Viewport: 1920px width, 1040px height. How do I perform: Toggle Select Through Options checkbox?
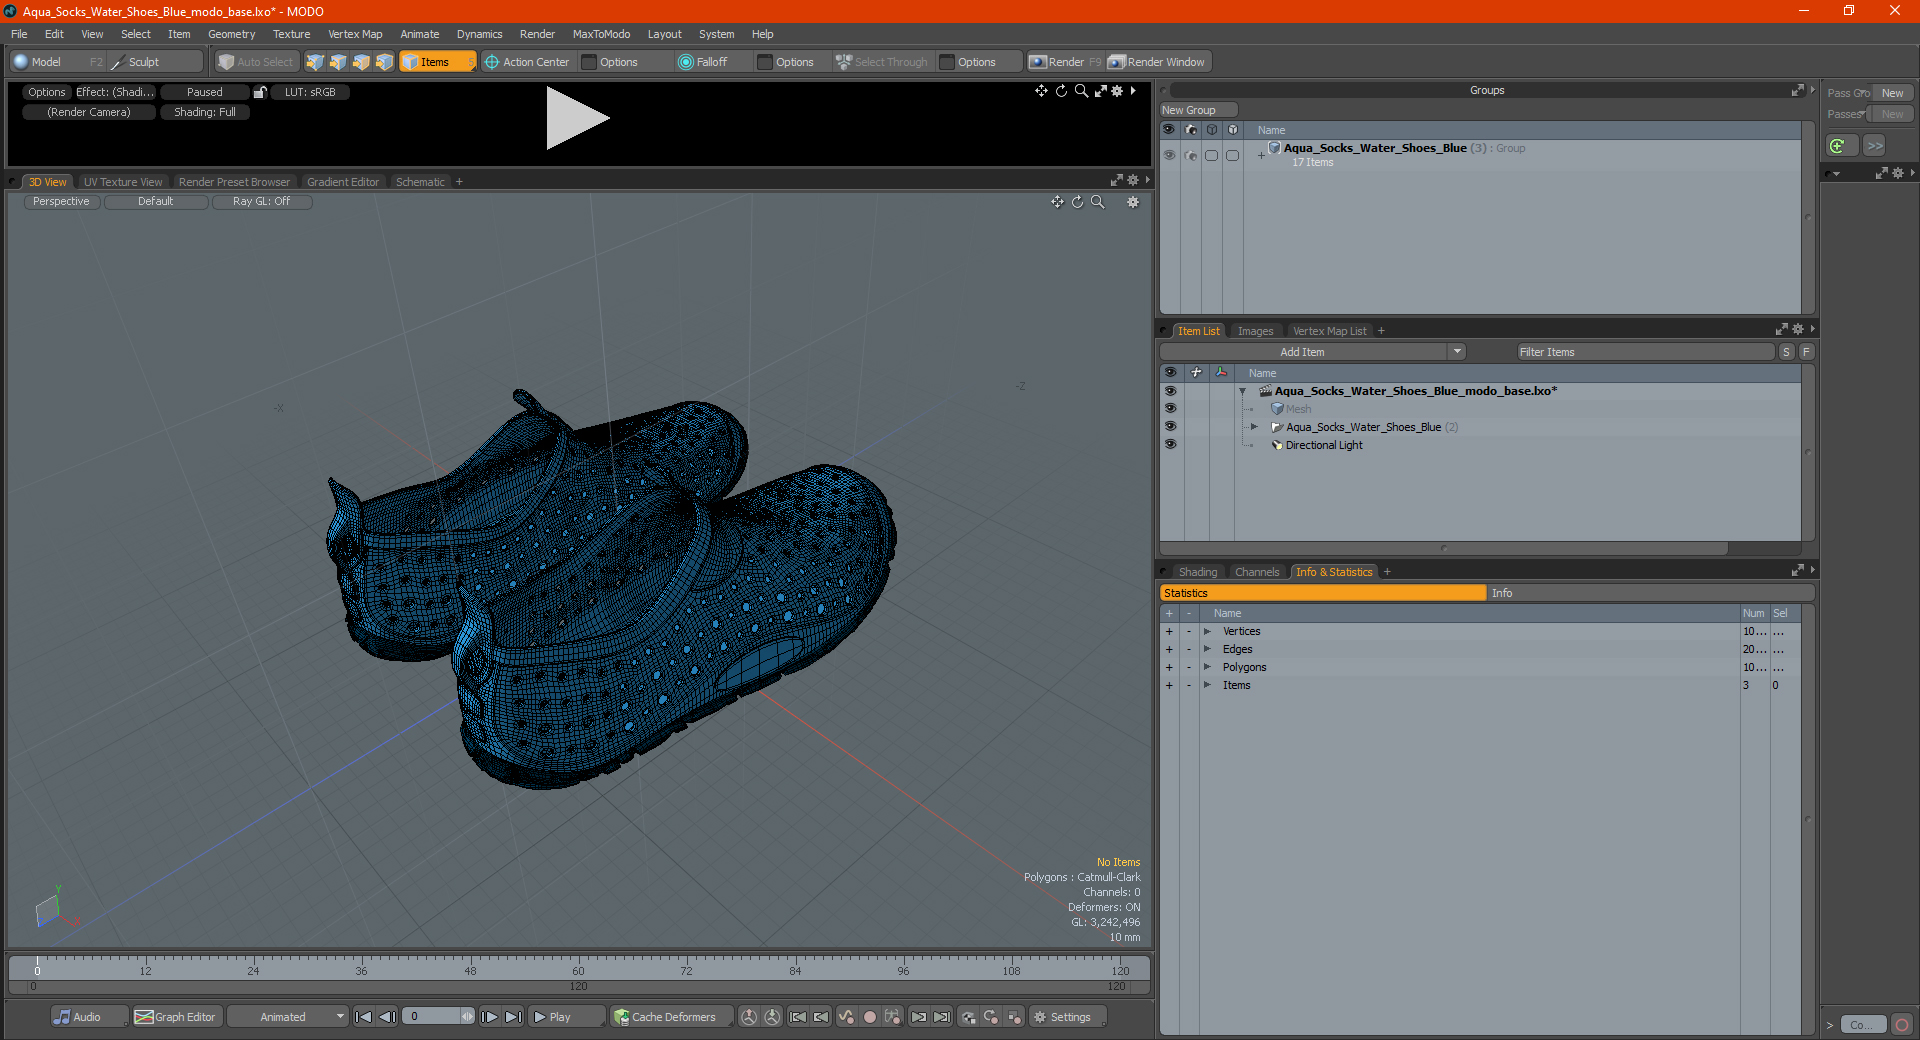(948, 62)
